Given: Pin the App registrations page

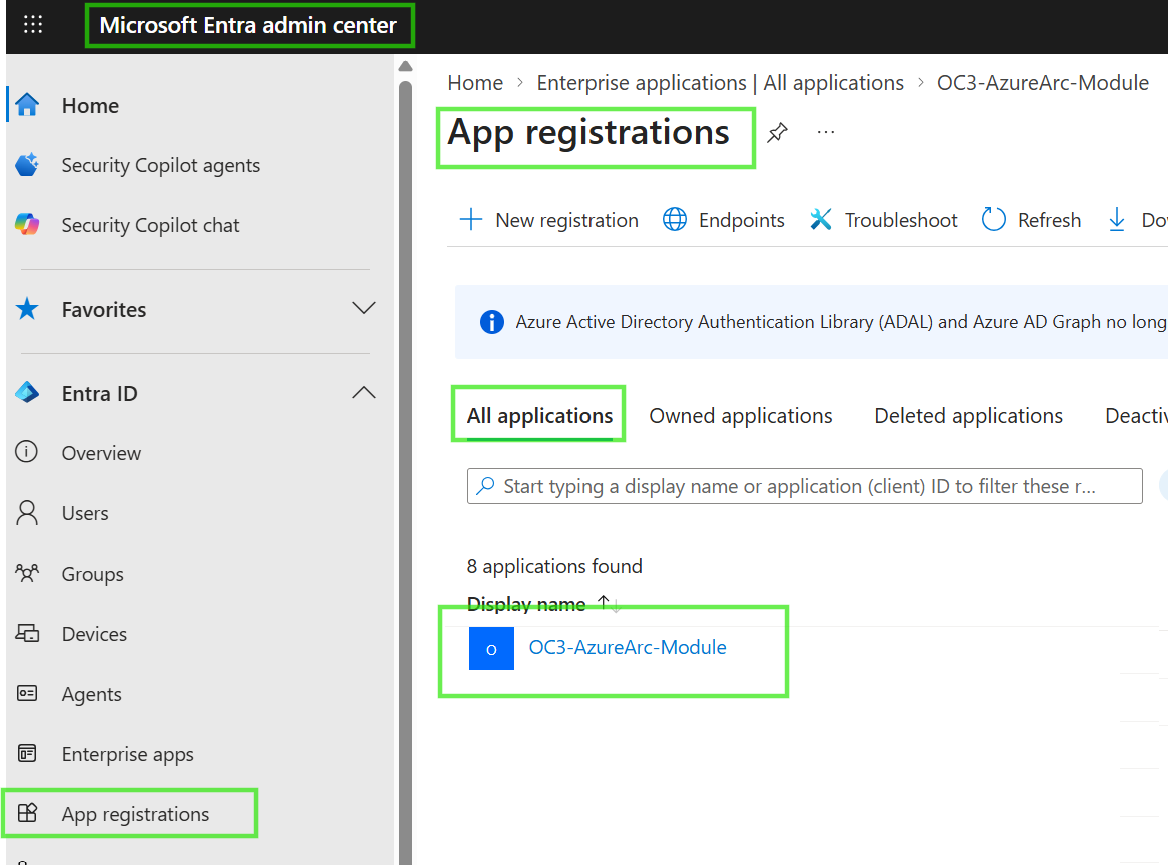Looking at the screenshot, I should (777, 133).
